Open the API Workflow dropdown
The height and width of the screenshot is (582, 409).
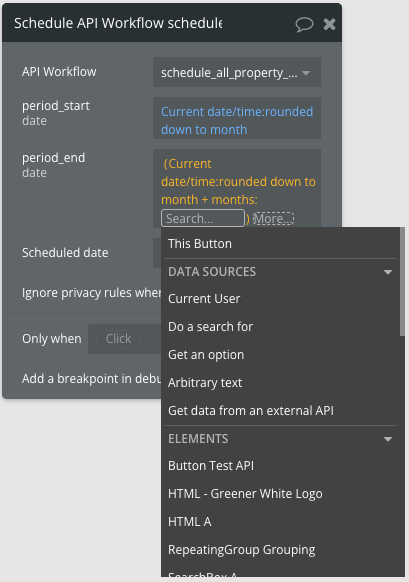pyautogui.click(x=237, y=72)
